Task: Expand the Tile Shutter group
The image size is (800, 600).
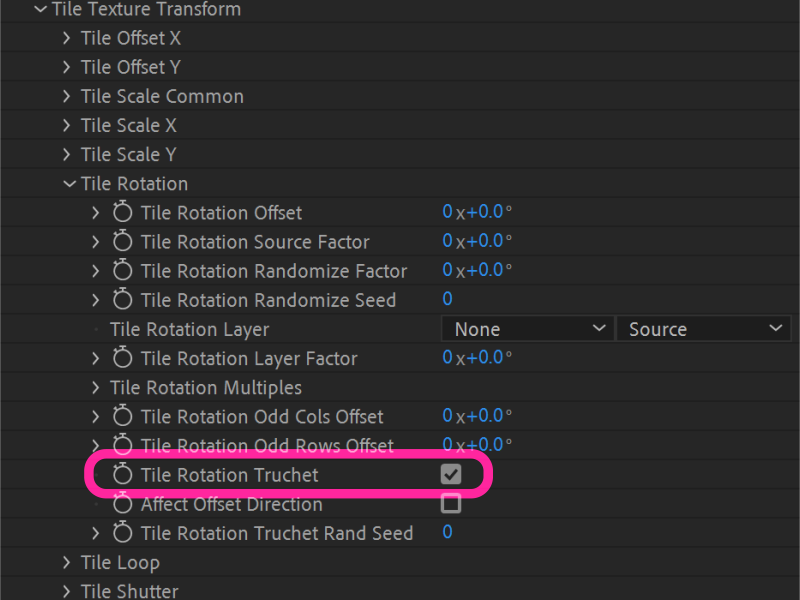Action: (x=66, y=590)
